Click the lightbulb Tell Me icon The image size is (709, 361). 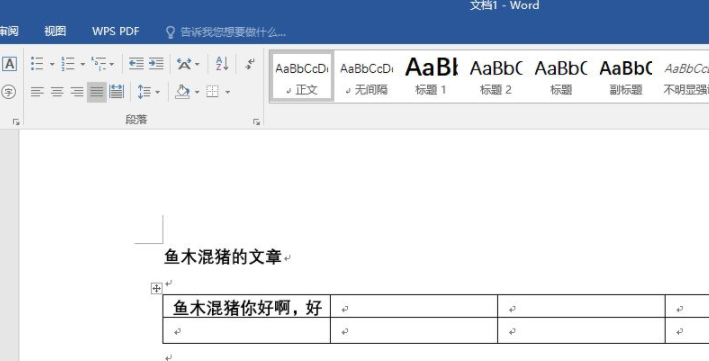point(170,32)
